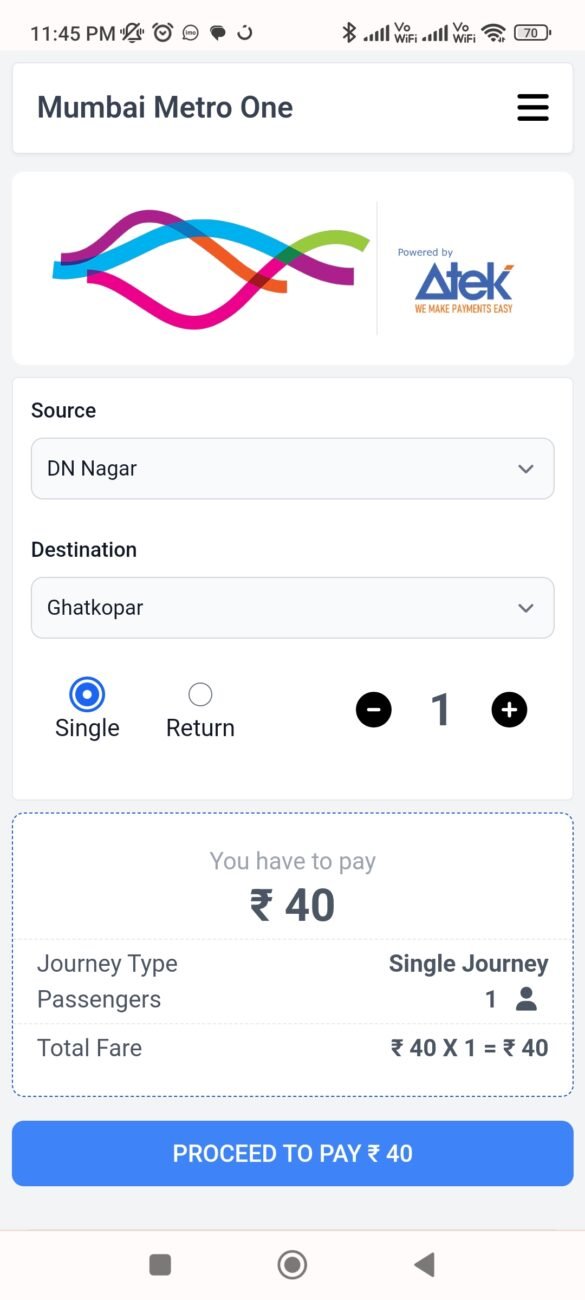Screen dimensions: 585x1300
Task: Tap the minus icon to decrease passengers
Action: 373,709
